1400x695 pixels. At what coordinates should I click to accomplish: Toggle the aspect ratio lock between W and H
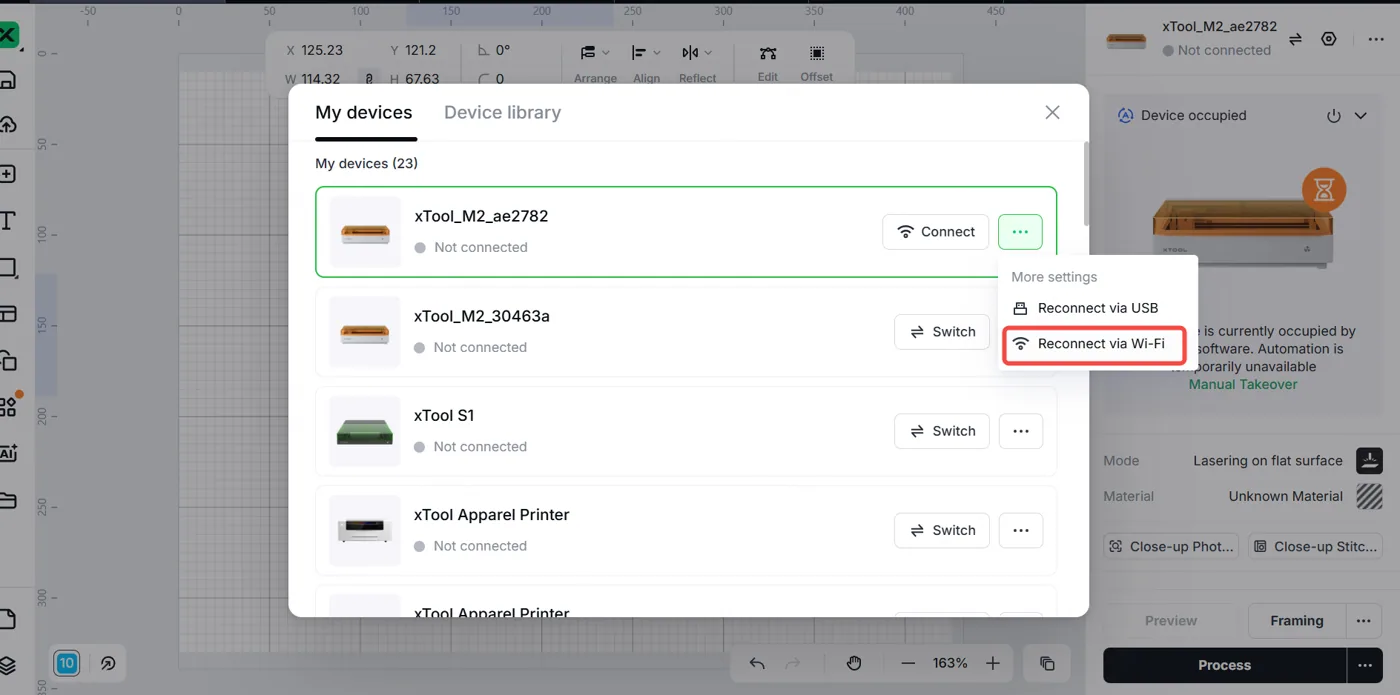pos(369,79)
